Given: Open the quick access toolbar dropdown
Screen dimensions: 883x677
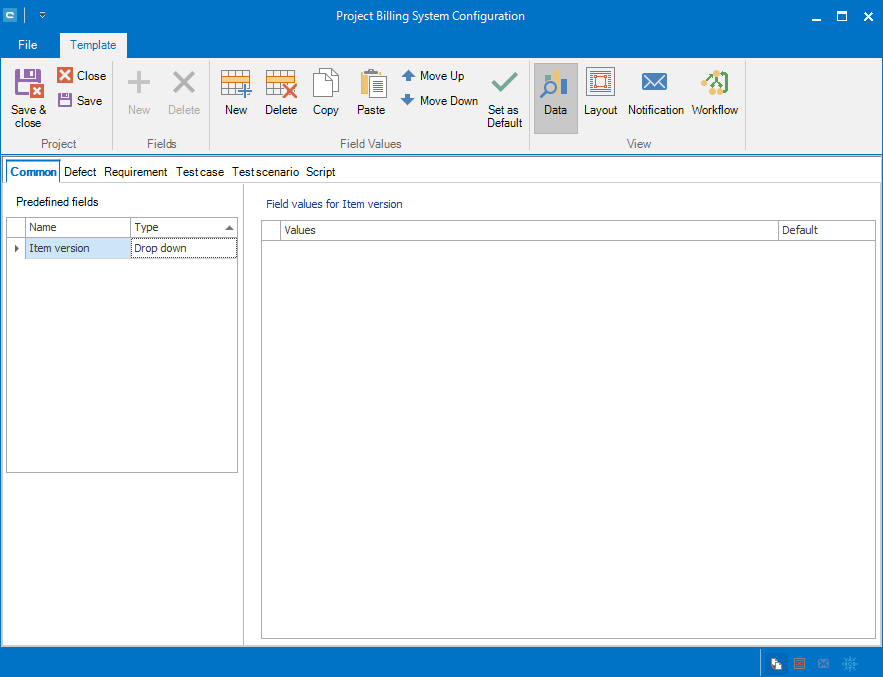Looking at the screenshot, I should [43, 16].
